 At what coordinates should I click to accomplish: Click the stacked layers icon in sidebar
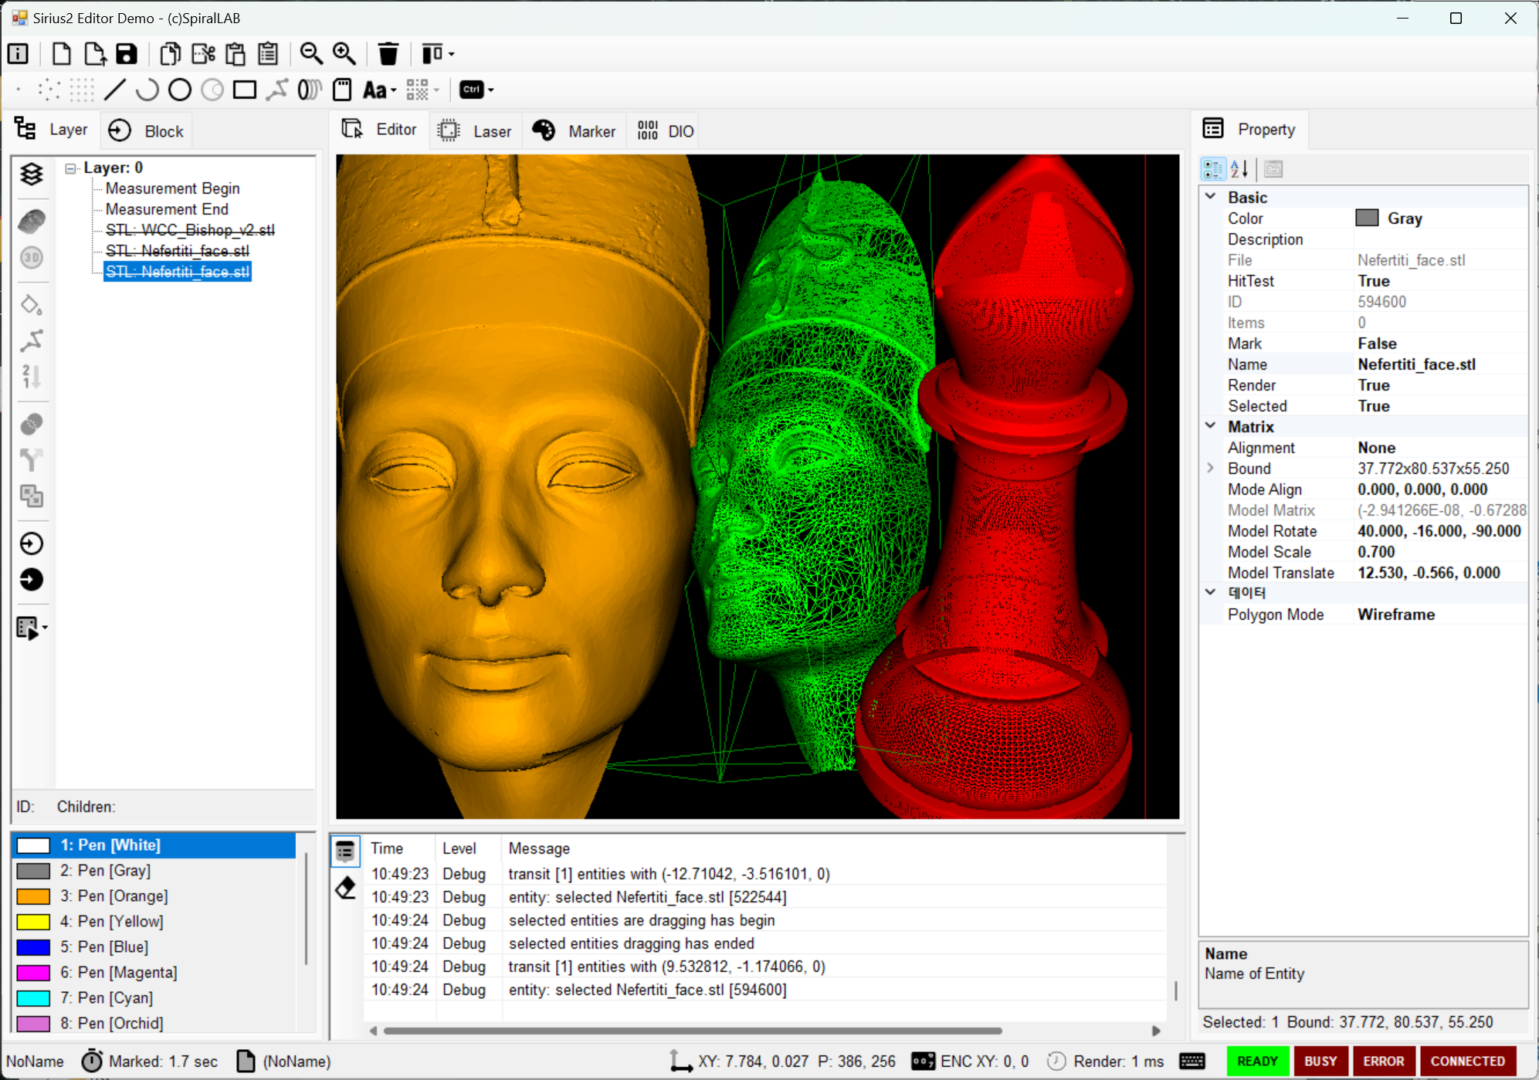(x=32, y=174)
